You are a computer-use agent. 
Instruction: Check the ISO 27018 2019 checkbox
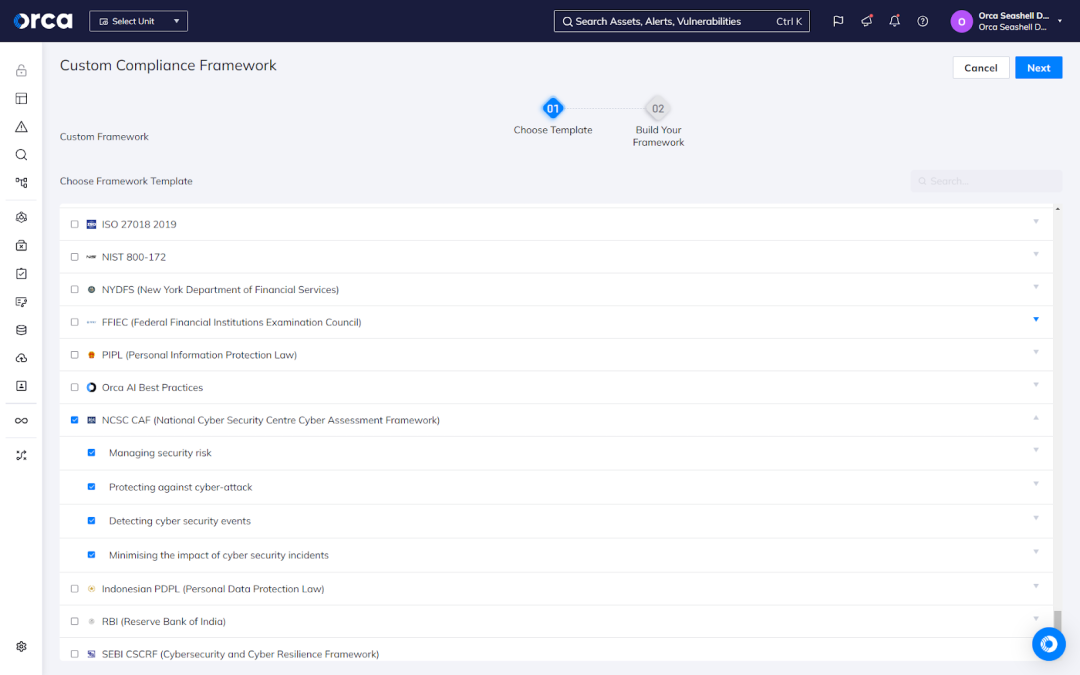pyautogui.click(x=74, y=225)
